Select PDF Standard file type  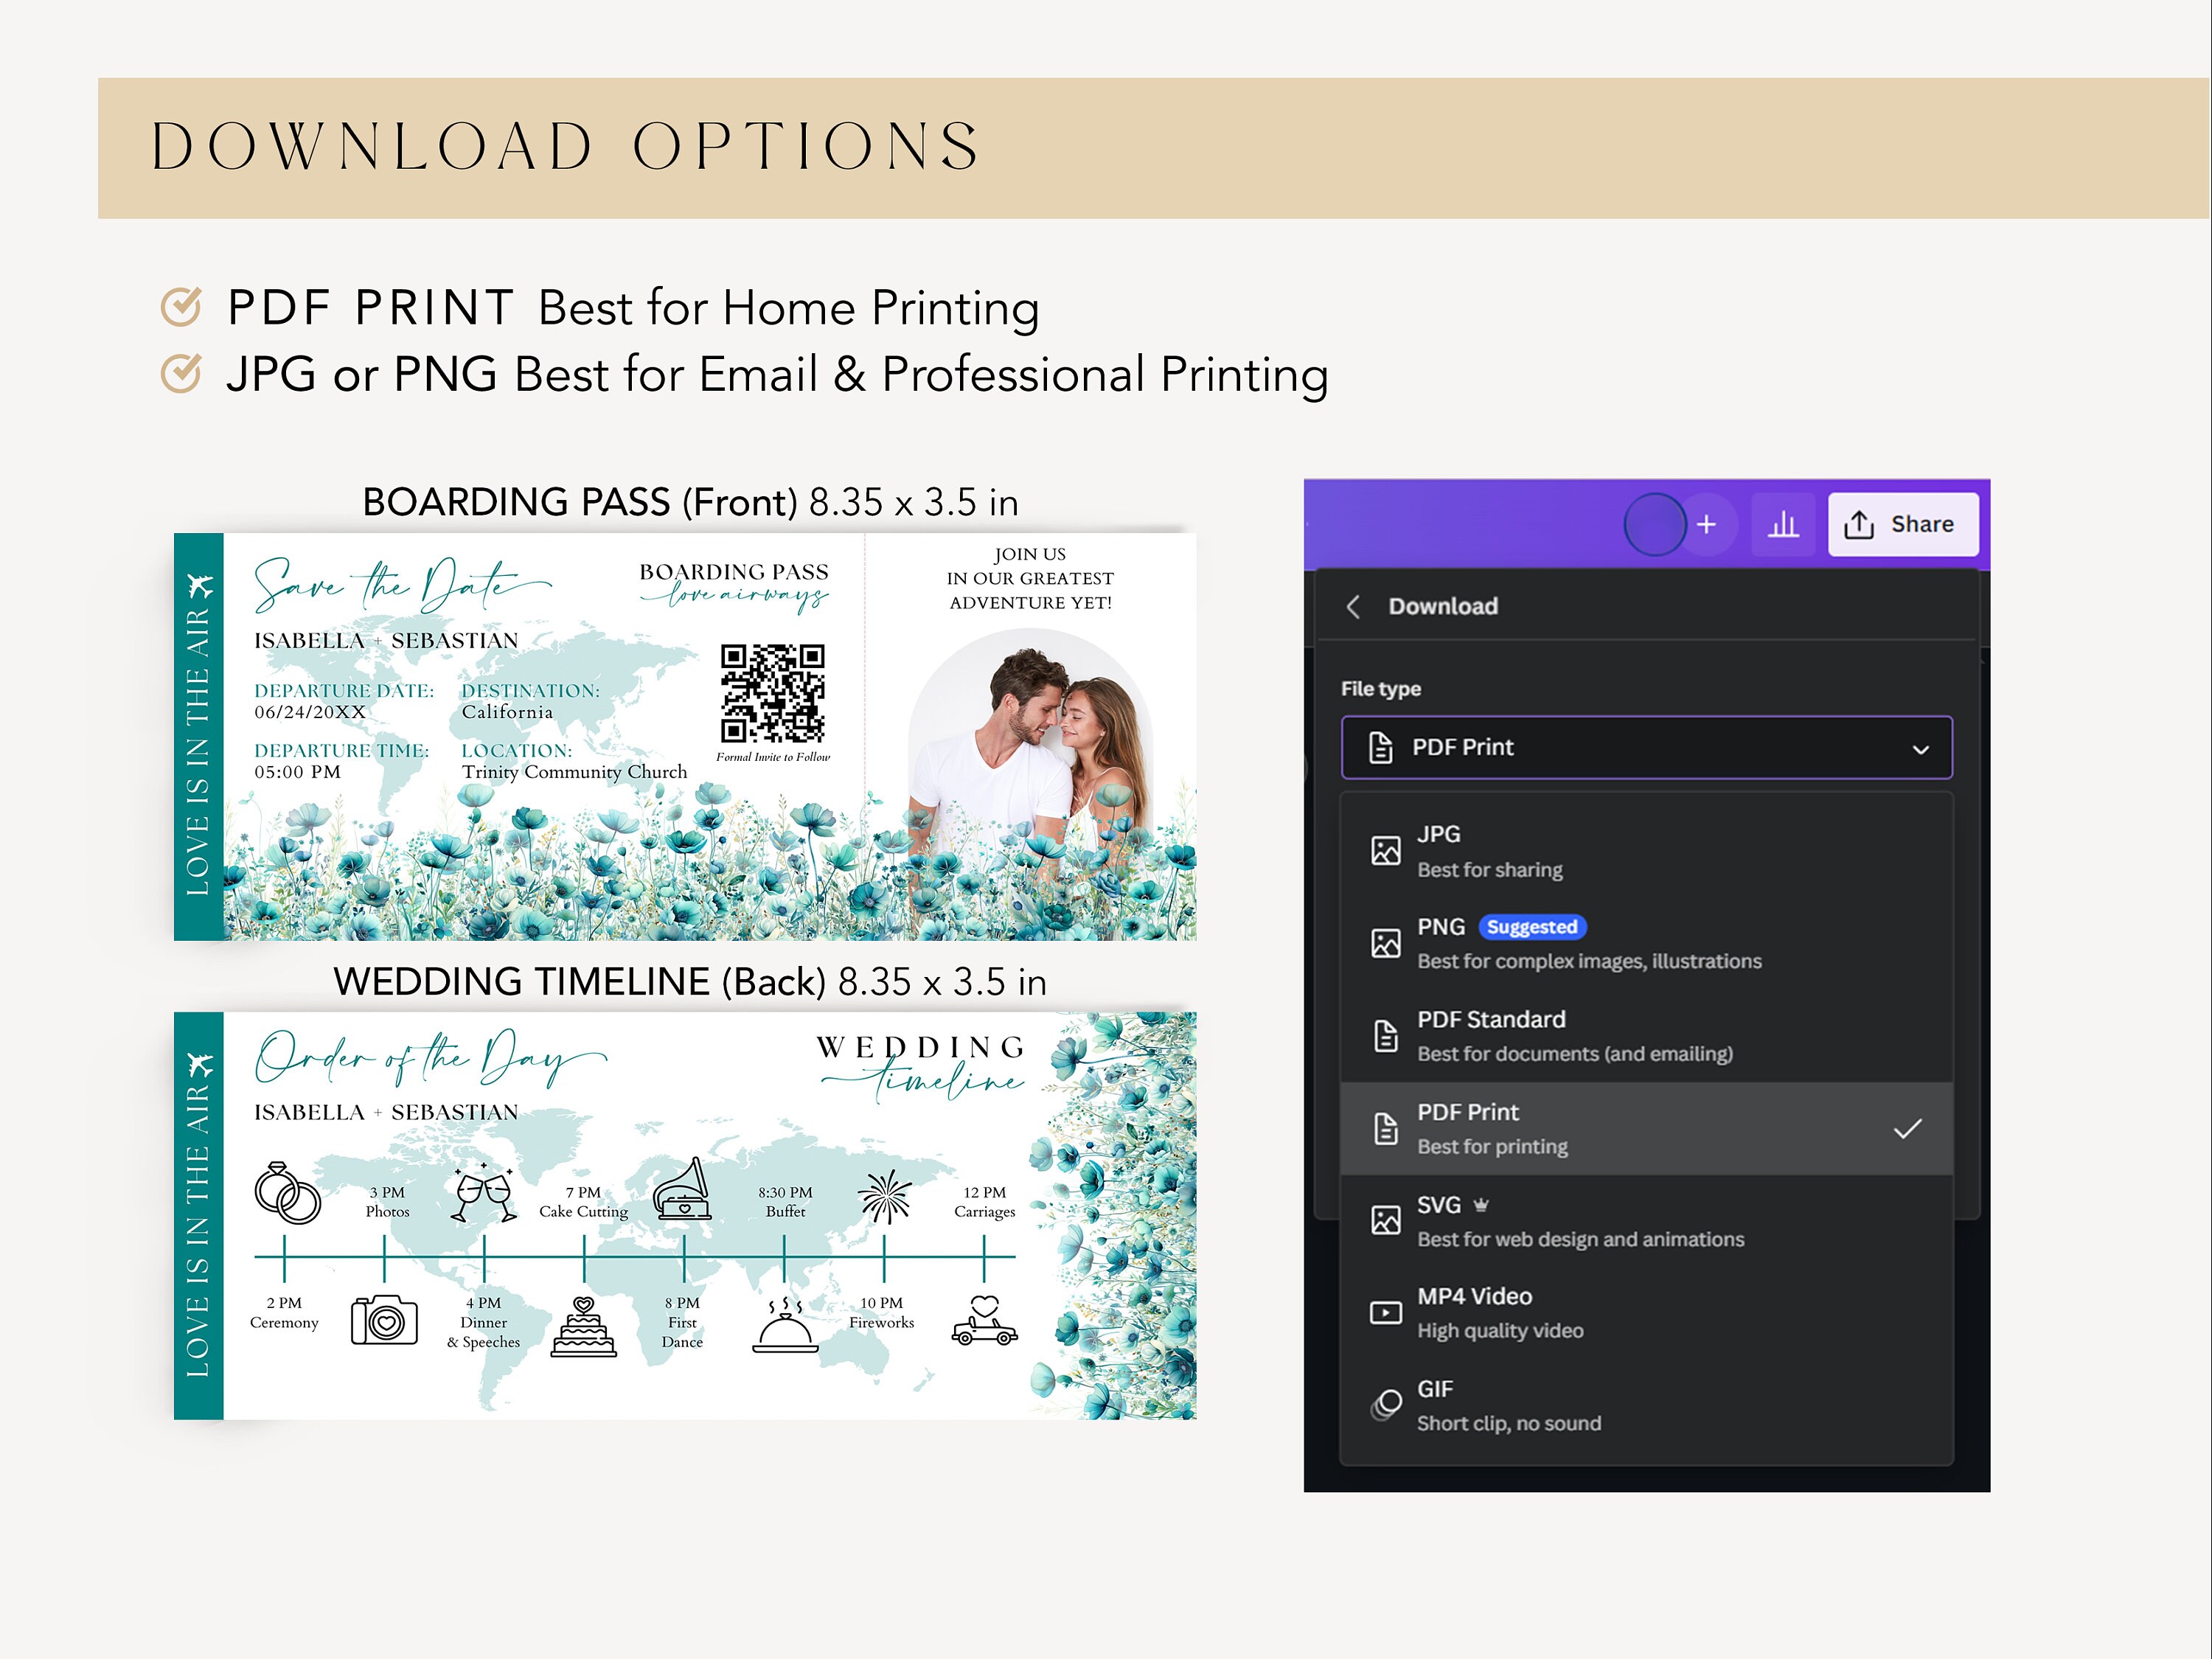coord(1646,1036)
